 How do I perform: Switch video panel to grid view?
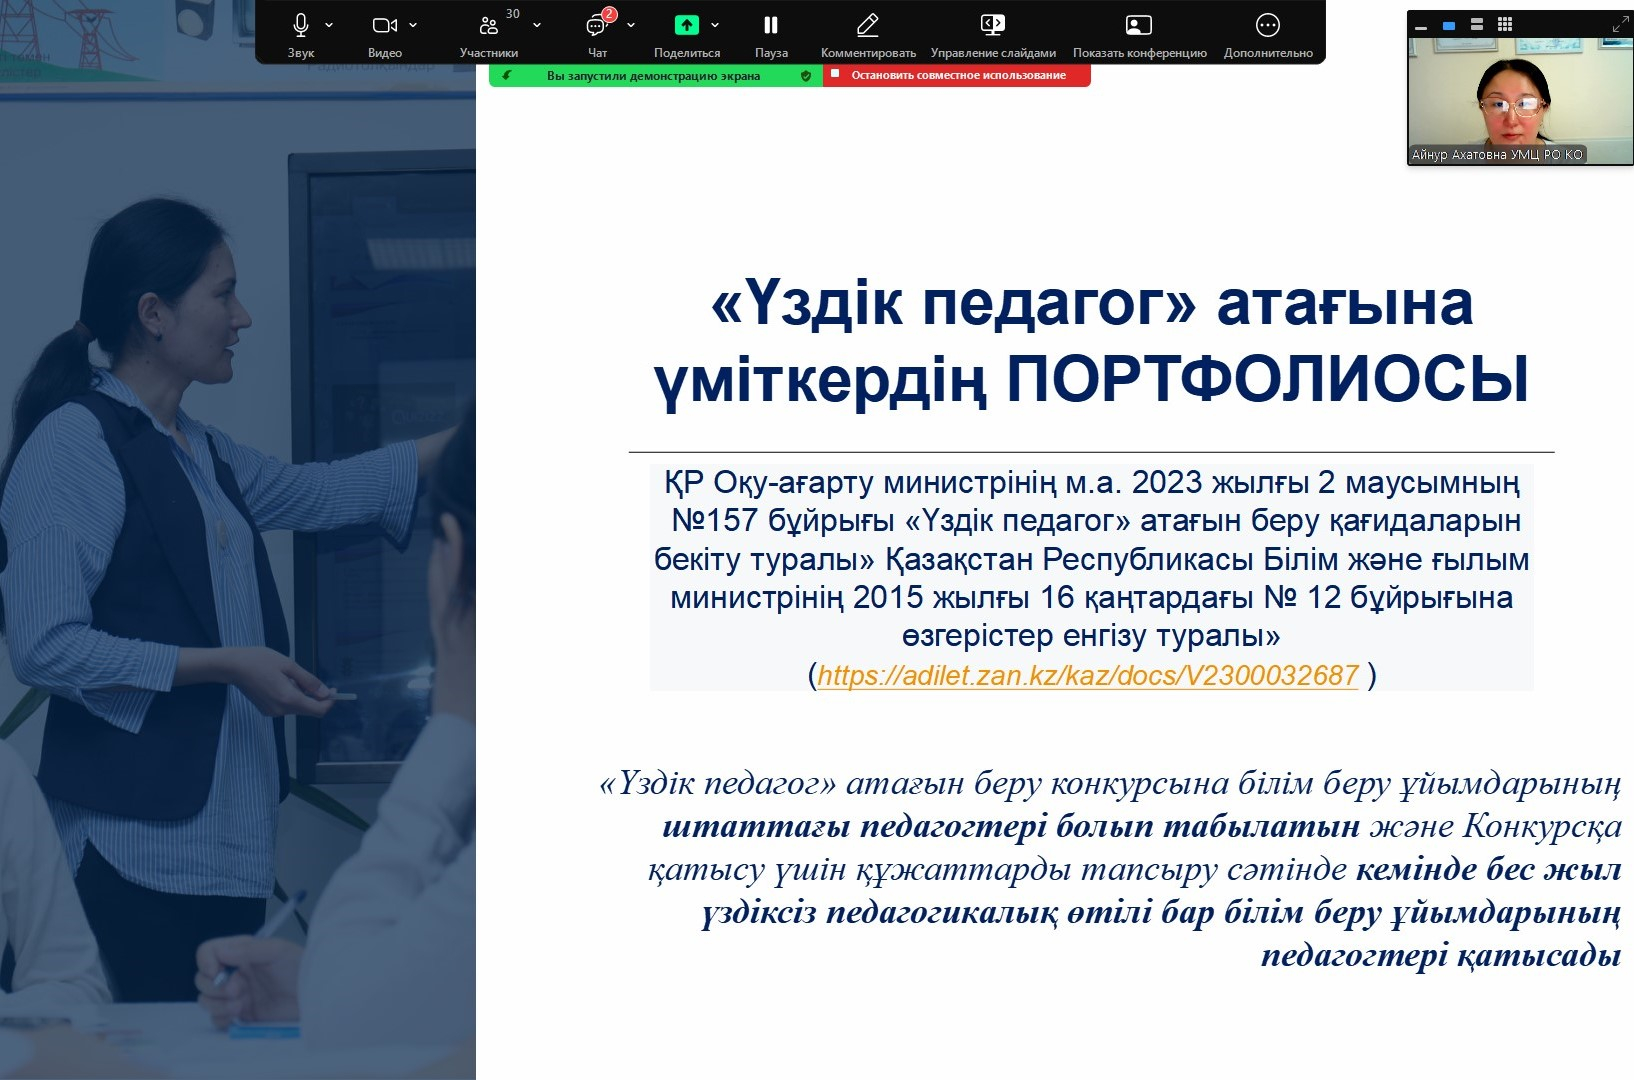1505,24
